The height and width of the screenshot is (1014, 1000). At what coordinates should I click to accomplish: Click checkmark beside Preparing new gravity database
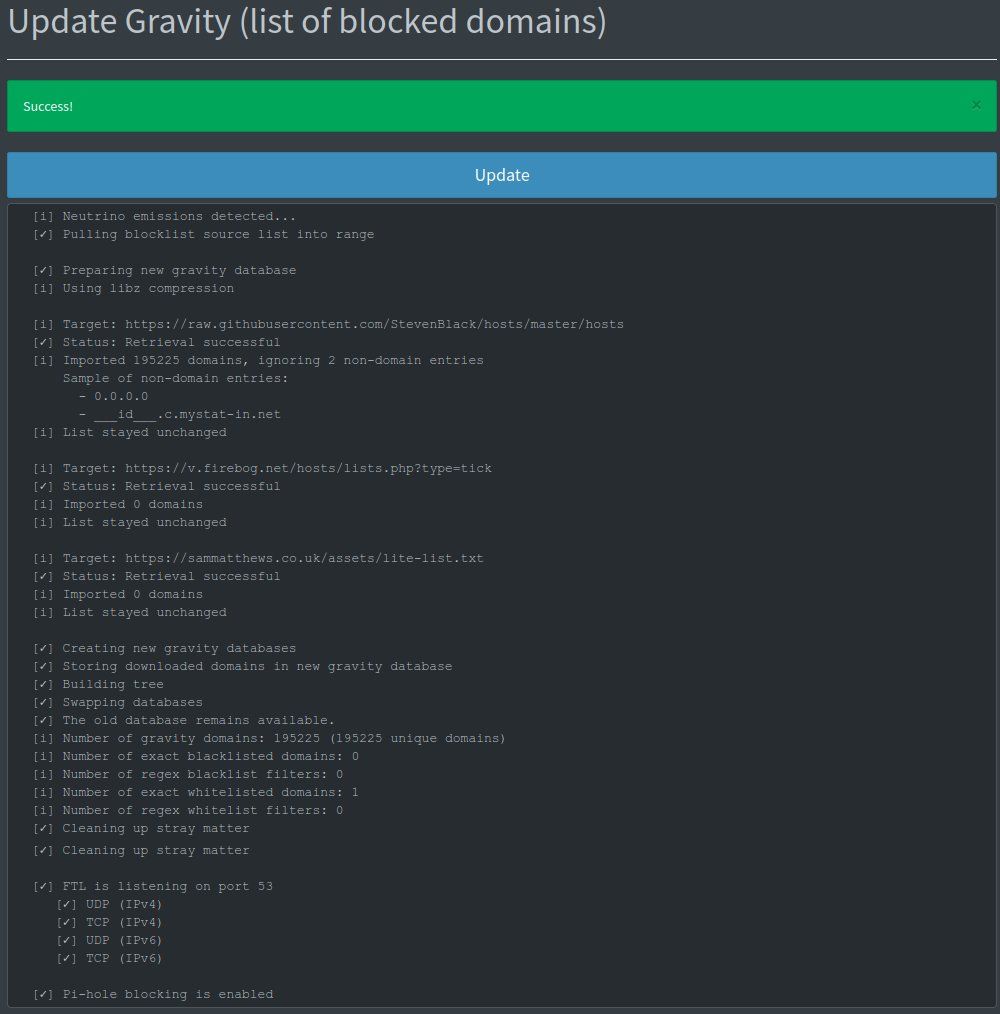[x=43, y=271]
